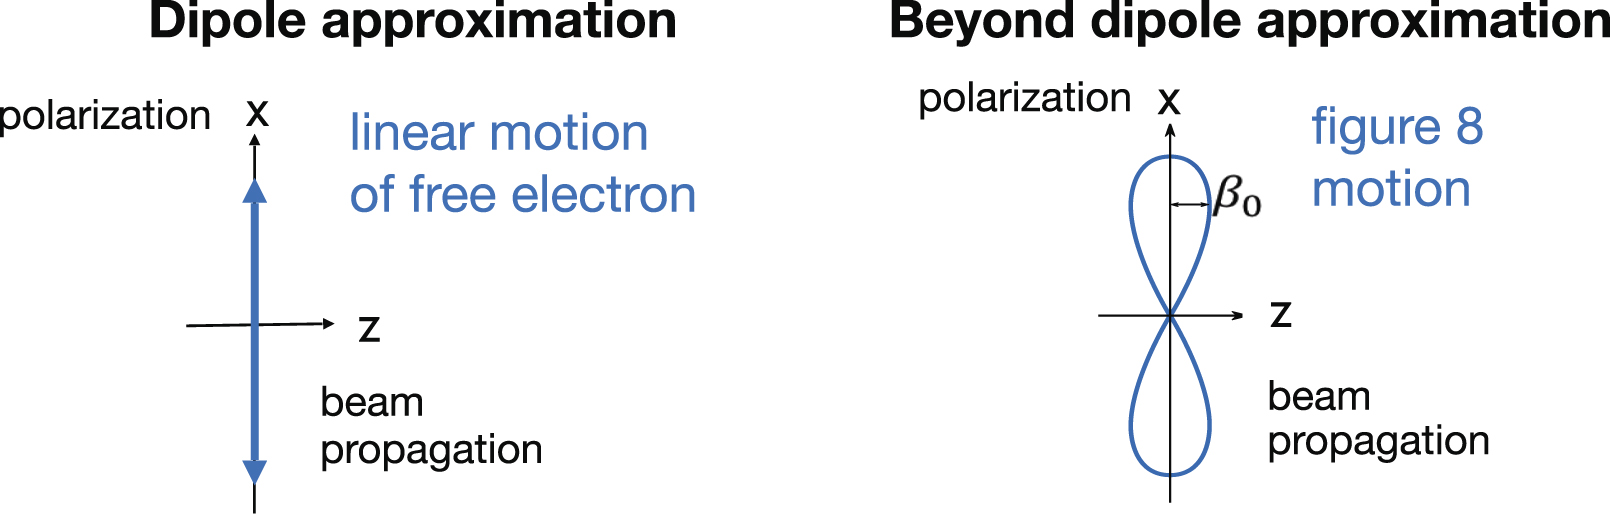Select the right "beam propagation" caption
1610x516 pixels.
[1377, 418]
